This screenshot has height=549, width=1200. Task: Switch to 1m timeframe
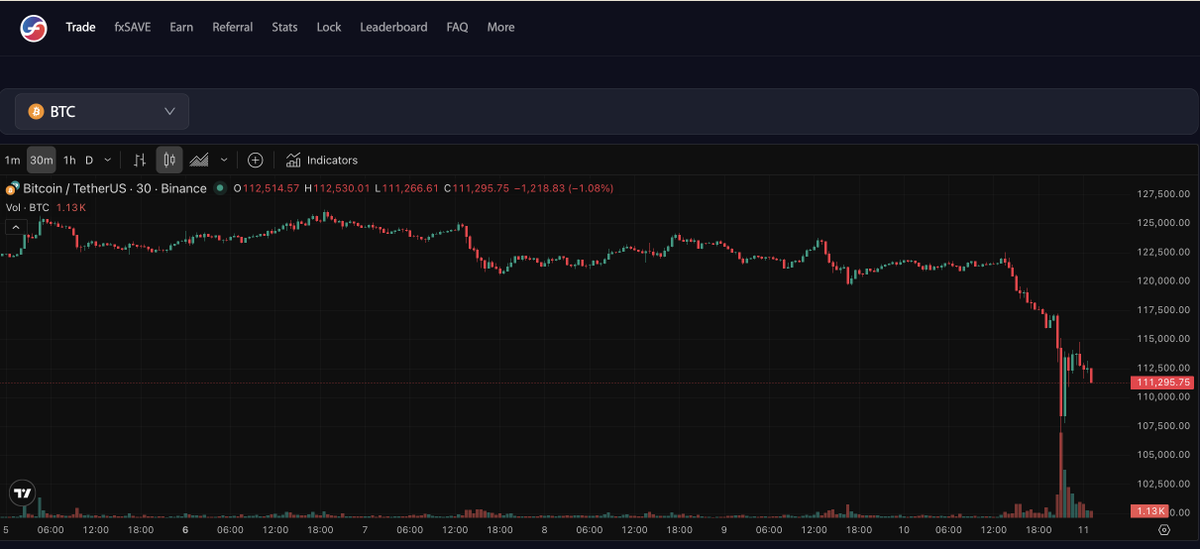coord(12,160)
